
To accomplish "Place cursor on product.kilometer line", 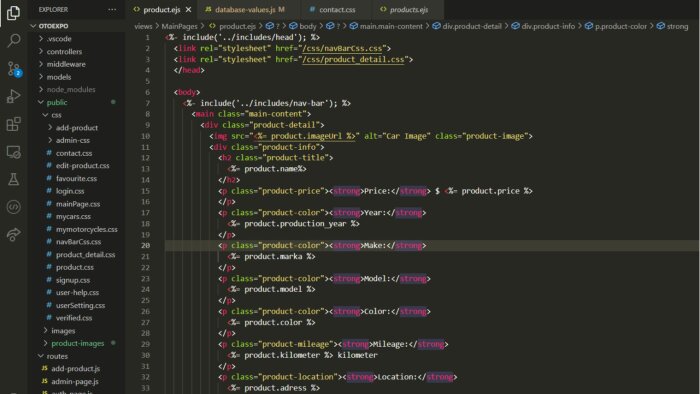I will [x=302, y=355].
